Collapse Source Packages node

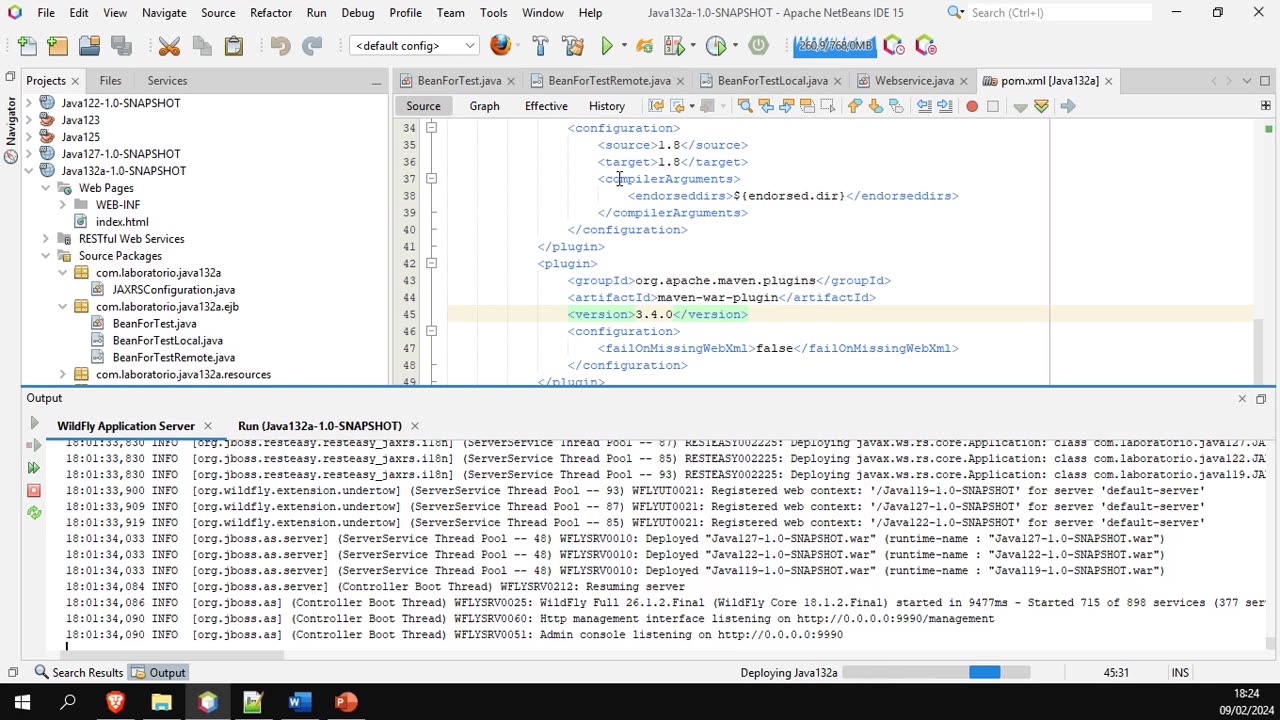pos(45,256)
